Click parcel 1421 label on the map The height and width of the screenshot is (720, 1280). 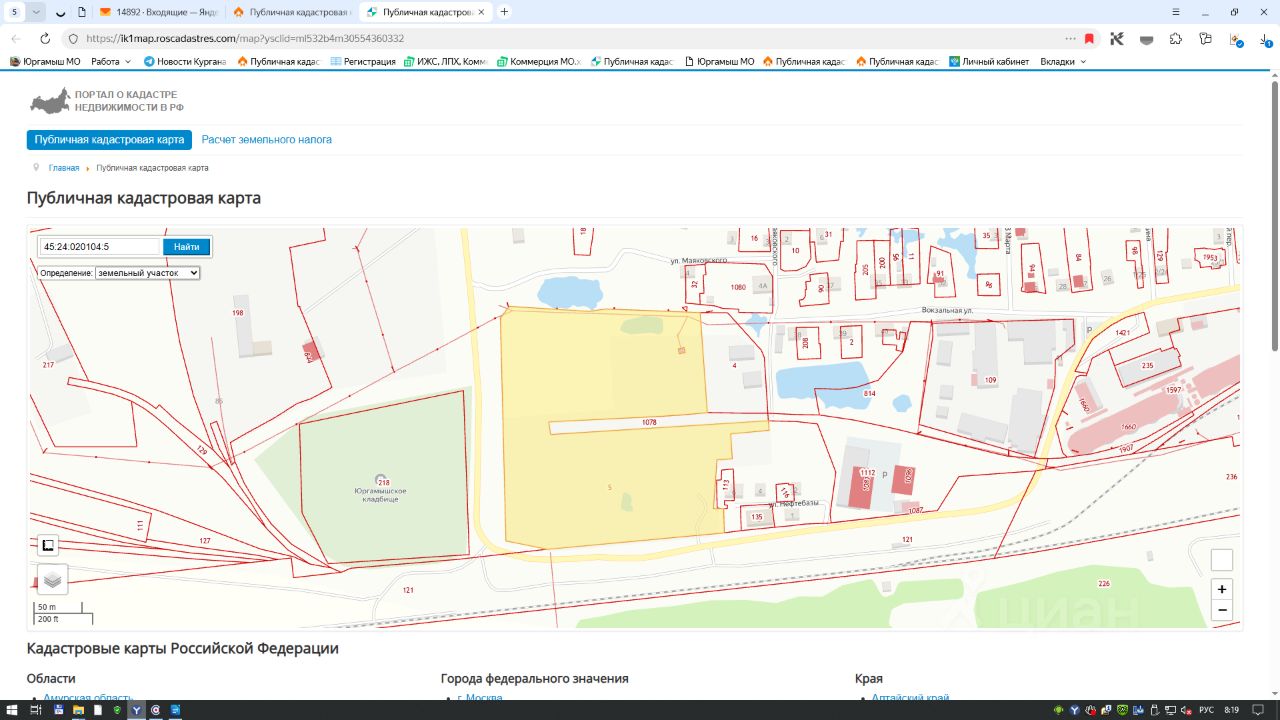(1121, 332)
